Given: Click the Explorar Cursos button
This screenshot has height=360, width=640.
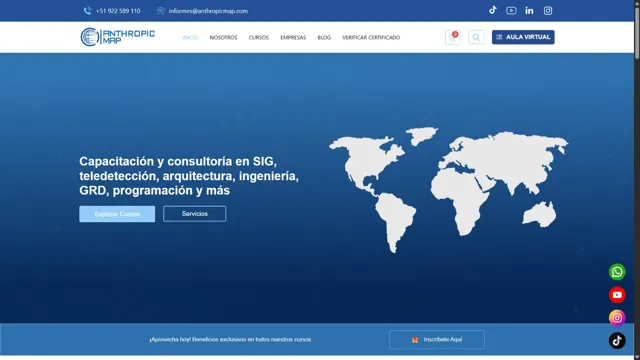Looking at the screenshot, I should pyautogui.click(x=117, y=214).
